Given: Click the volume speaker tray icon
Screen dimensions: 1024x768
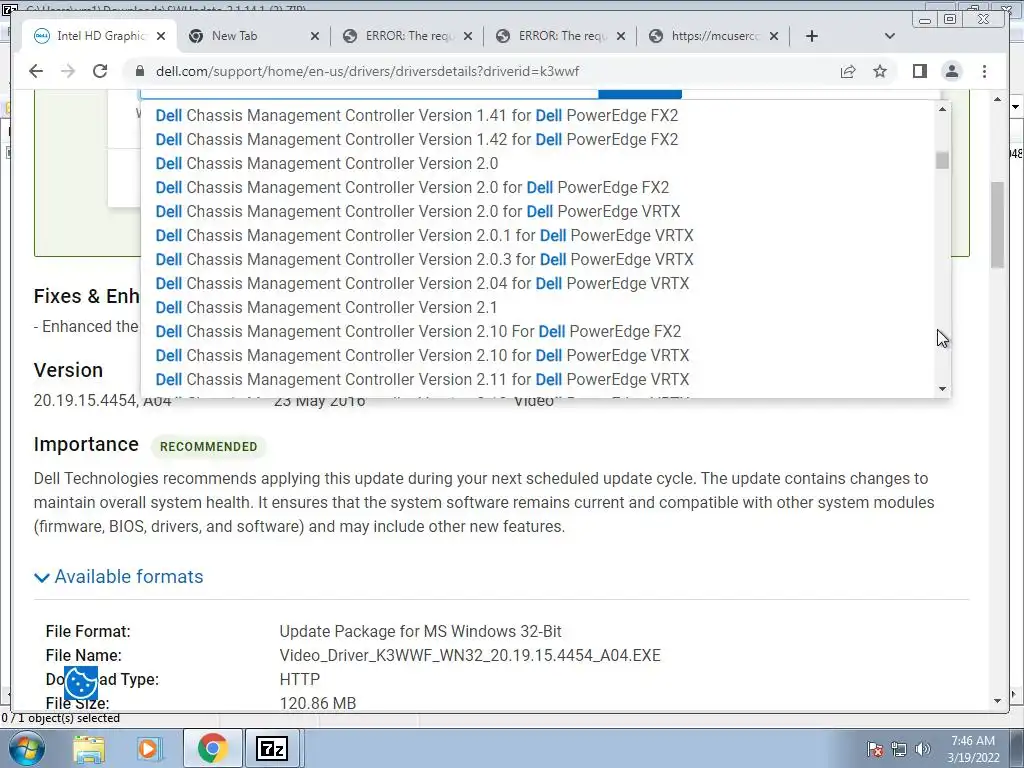Looking at the screenshot, I should [923, 749].
